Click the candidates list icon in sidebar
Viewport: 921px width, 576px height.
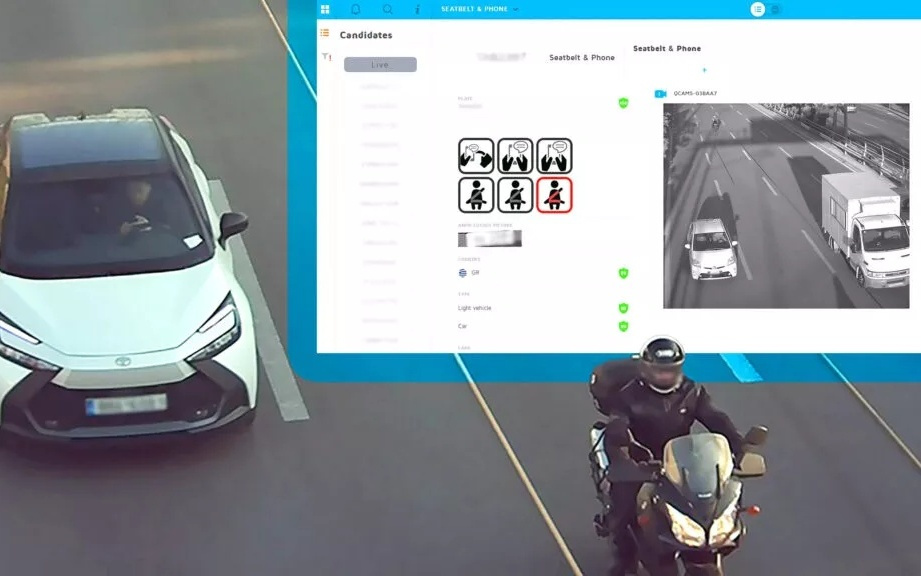[325, 34]
